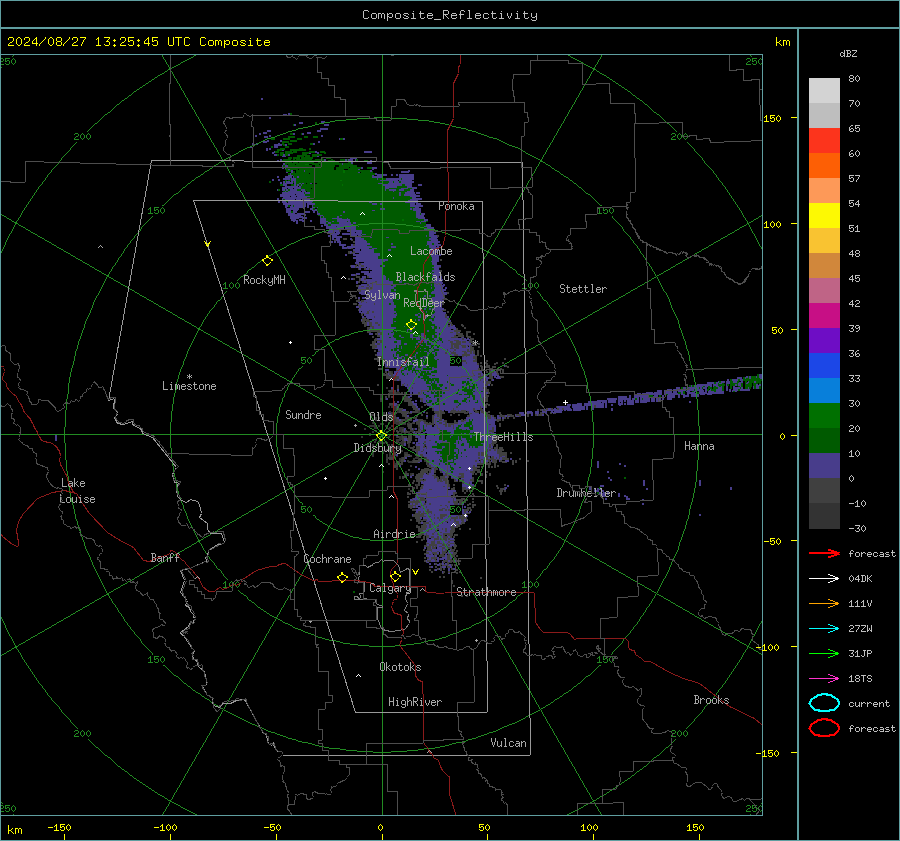The height and width of the screenshot is (841, 900).
Task: Click the Limestone label
Action: (189, 386)
